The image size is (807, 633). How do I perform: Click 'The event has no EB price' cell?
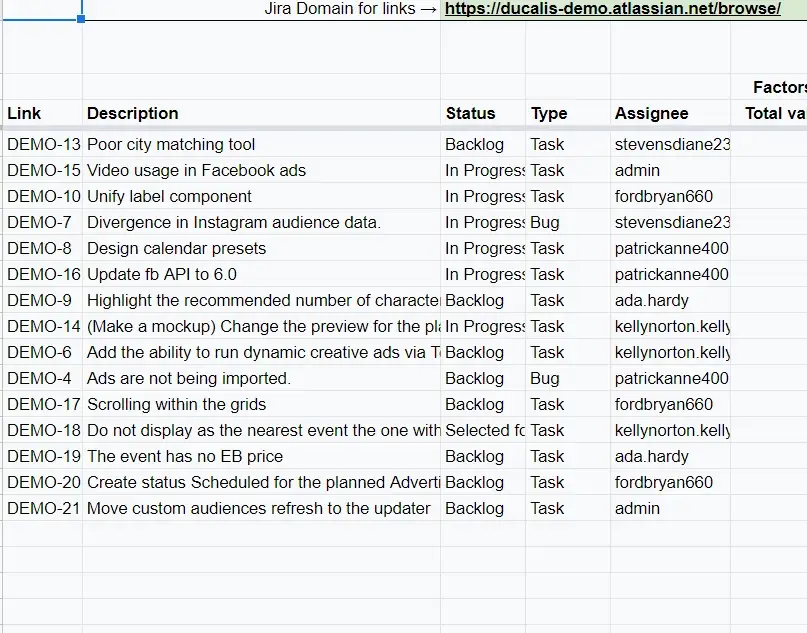pos(261,456)
